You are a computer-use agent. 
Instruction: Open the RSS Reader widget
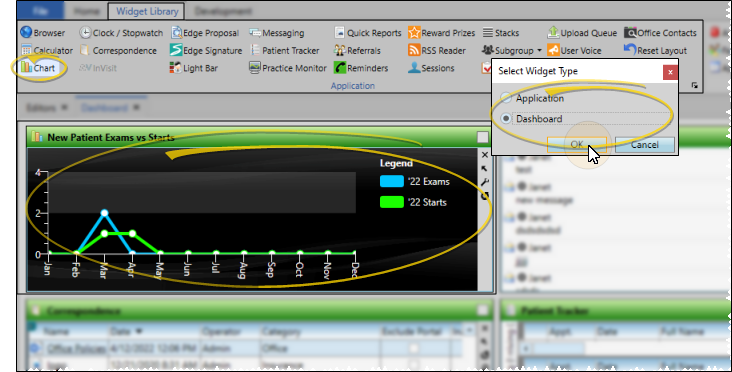pyautogui.click(x=436, y=50)
